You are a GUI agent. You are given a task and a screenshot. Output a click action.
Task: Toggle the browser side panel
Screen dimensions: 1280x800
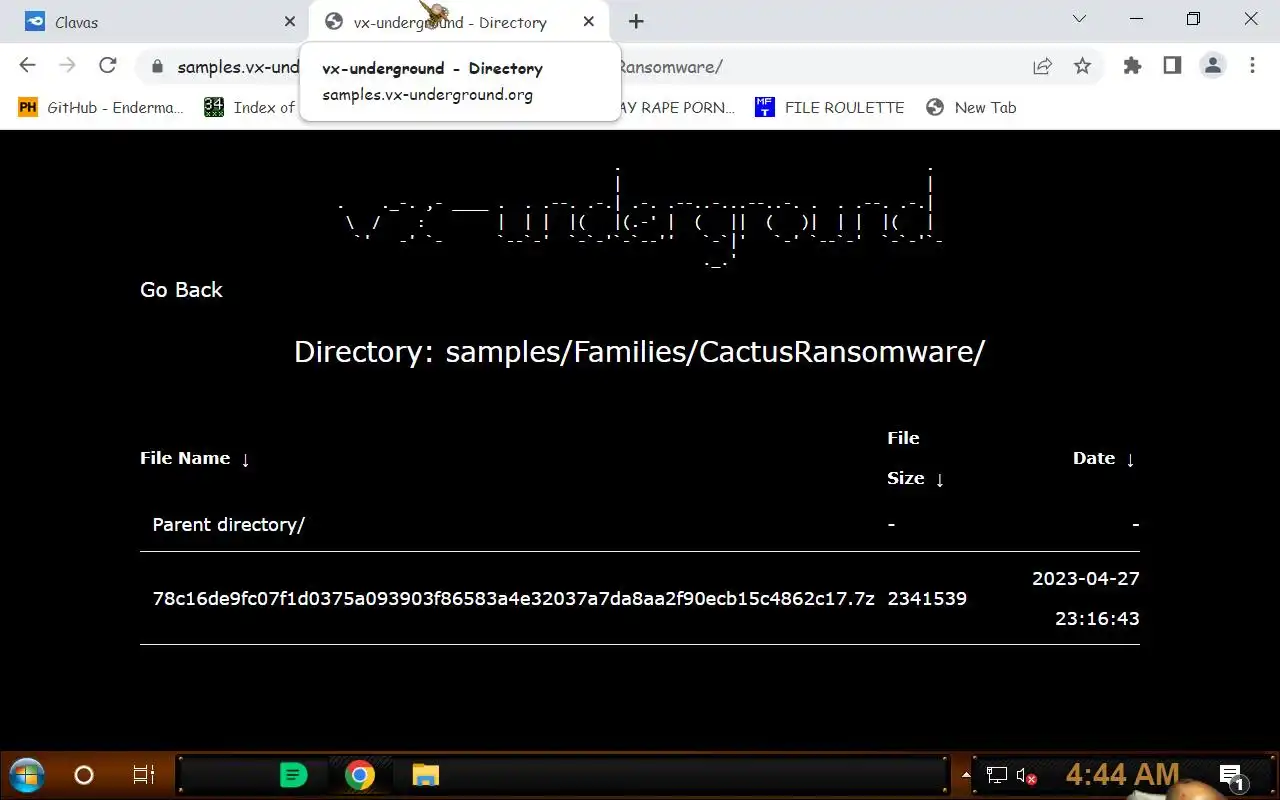pos(1172,66)
